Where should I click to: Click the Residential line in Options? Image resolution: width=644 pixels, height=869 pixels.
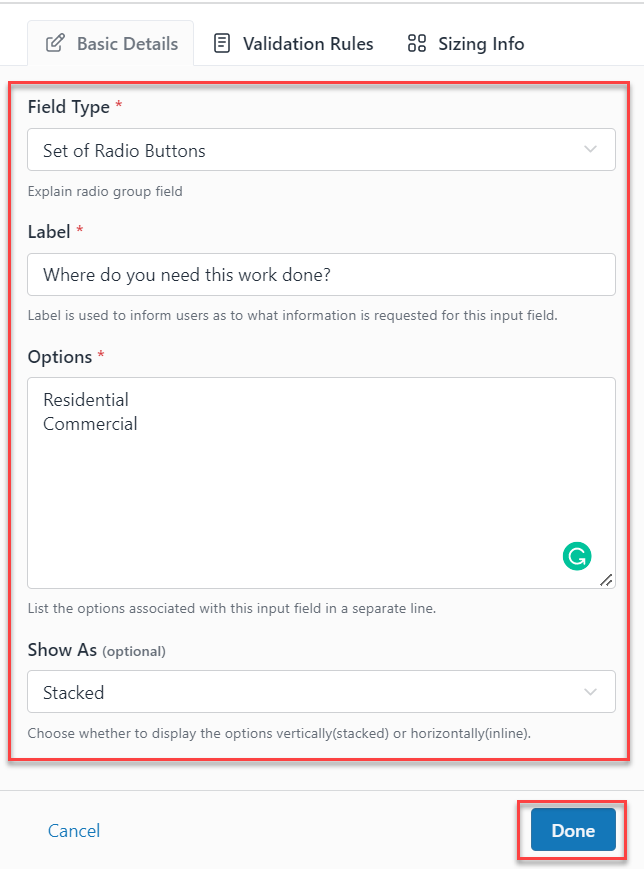[85, 399]
